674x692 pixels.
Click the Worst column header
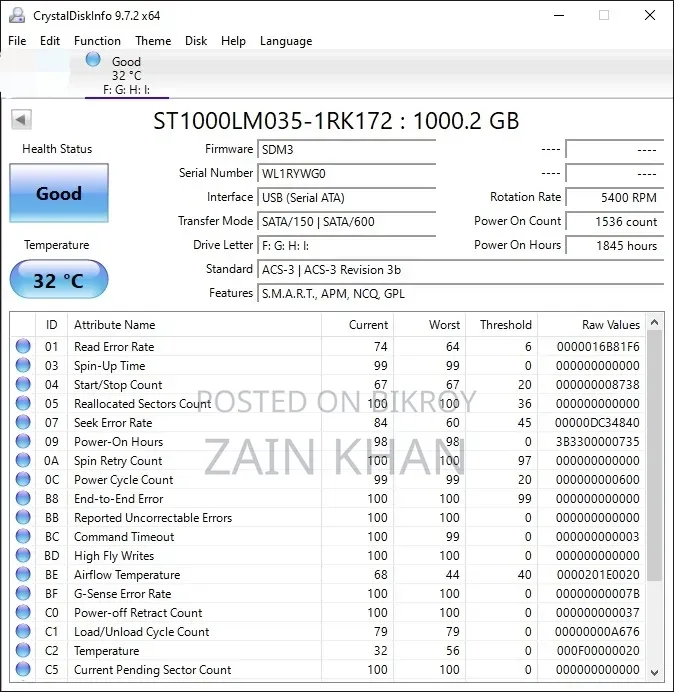coord(429,325)
